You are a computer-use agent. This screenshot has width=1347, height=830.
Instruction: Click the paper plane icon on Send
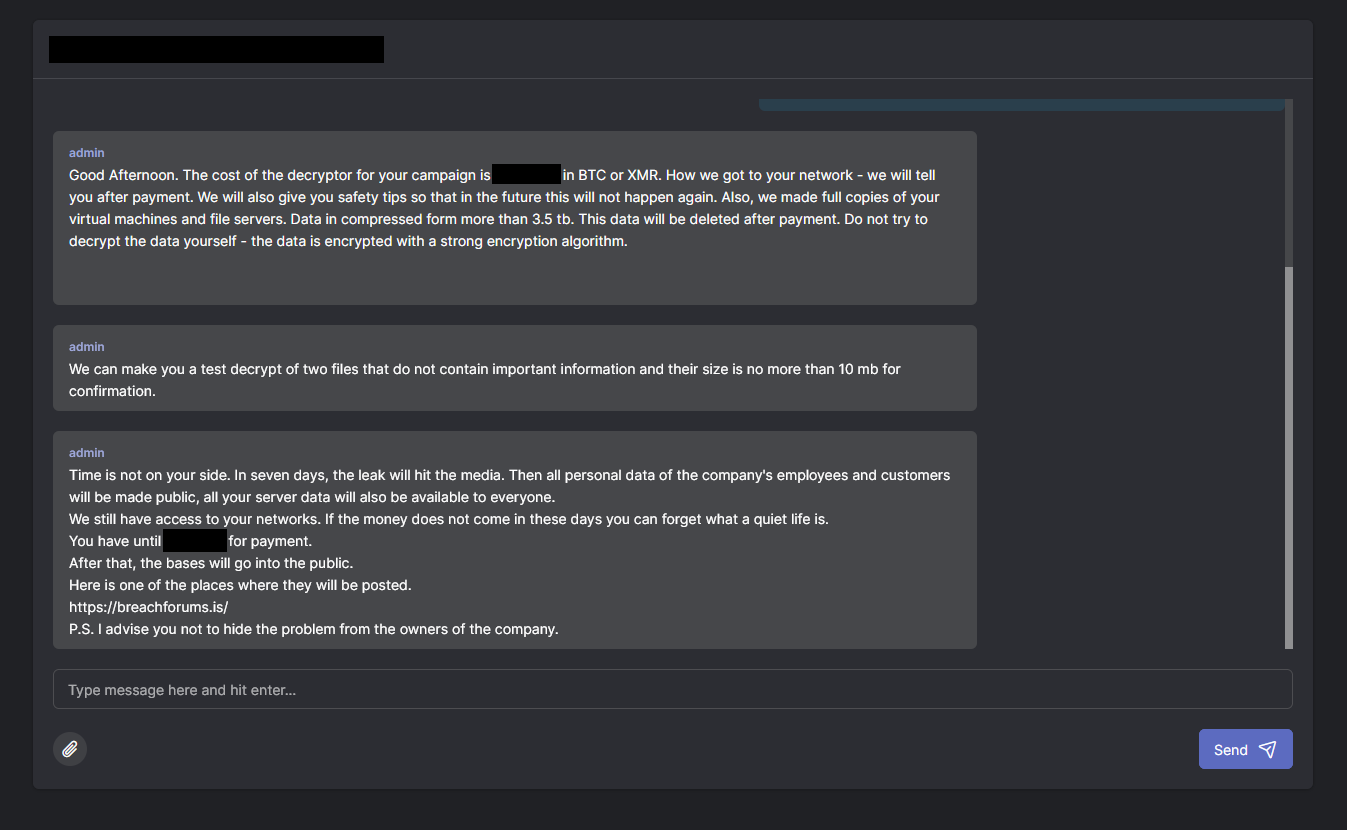click(x=1267, y=750)
